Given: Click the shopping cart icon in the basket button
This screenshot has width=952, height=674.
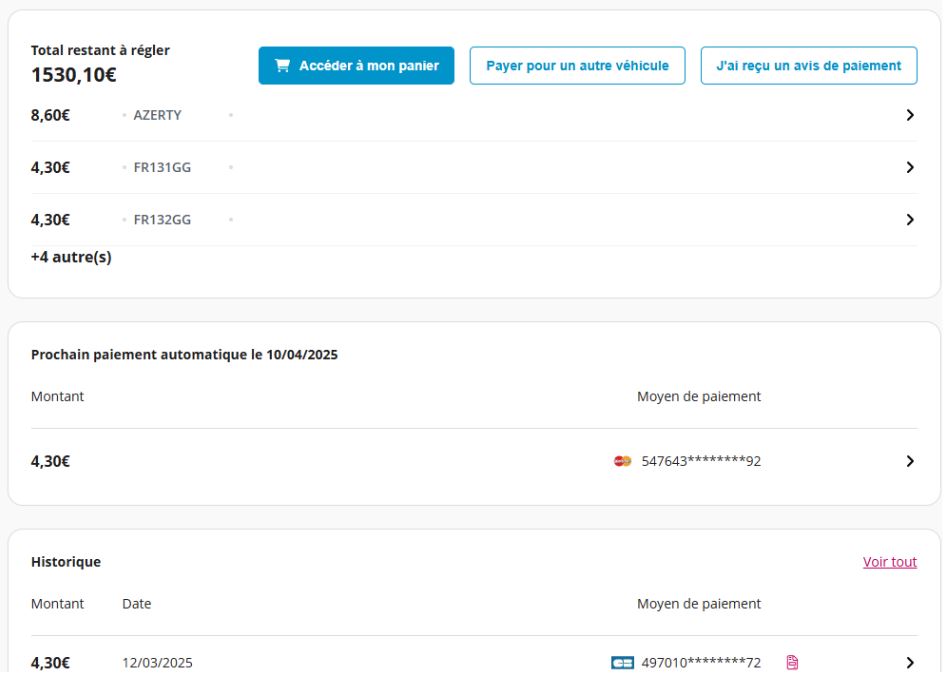Looking at the screenshot, I should (x=282, y=66).
